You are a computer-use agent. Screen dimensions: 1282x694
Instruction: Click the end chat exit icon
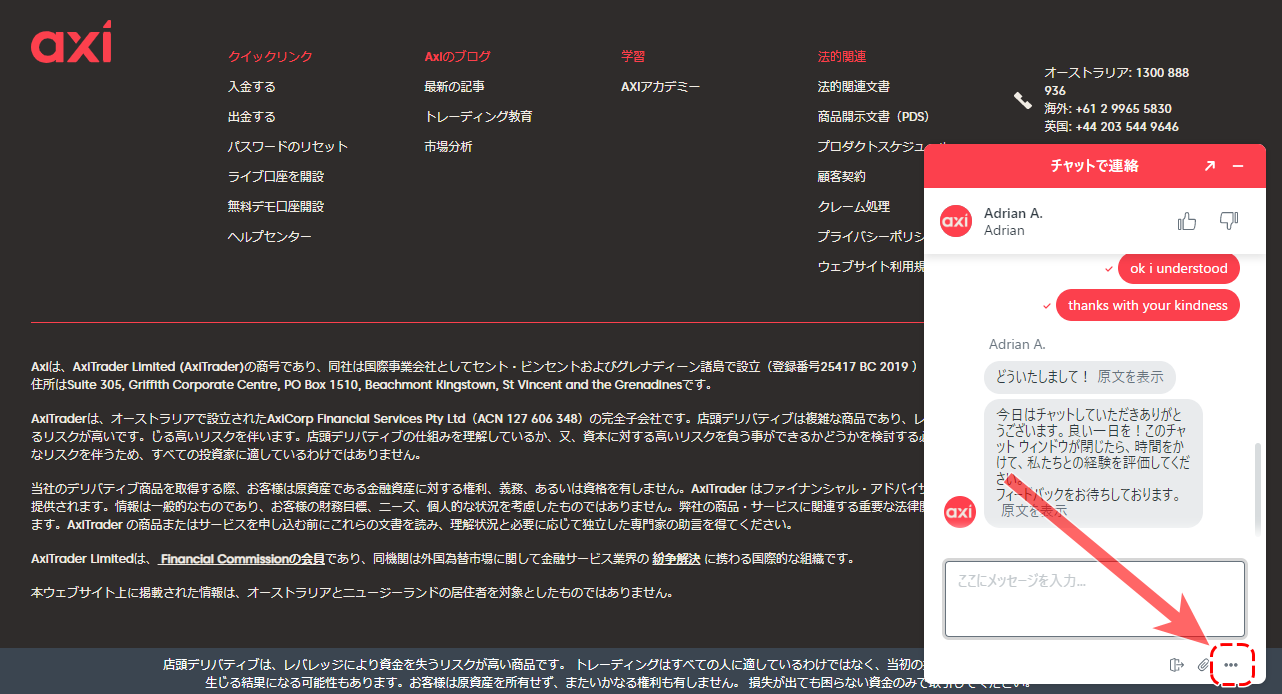(x=1177, y=664)
